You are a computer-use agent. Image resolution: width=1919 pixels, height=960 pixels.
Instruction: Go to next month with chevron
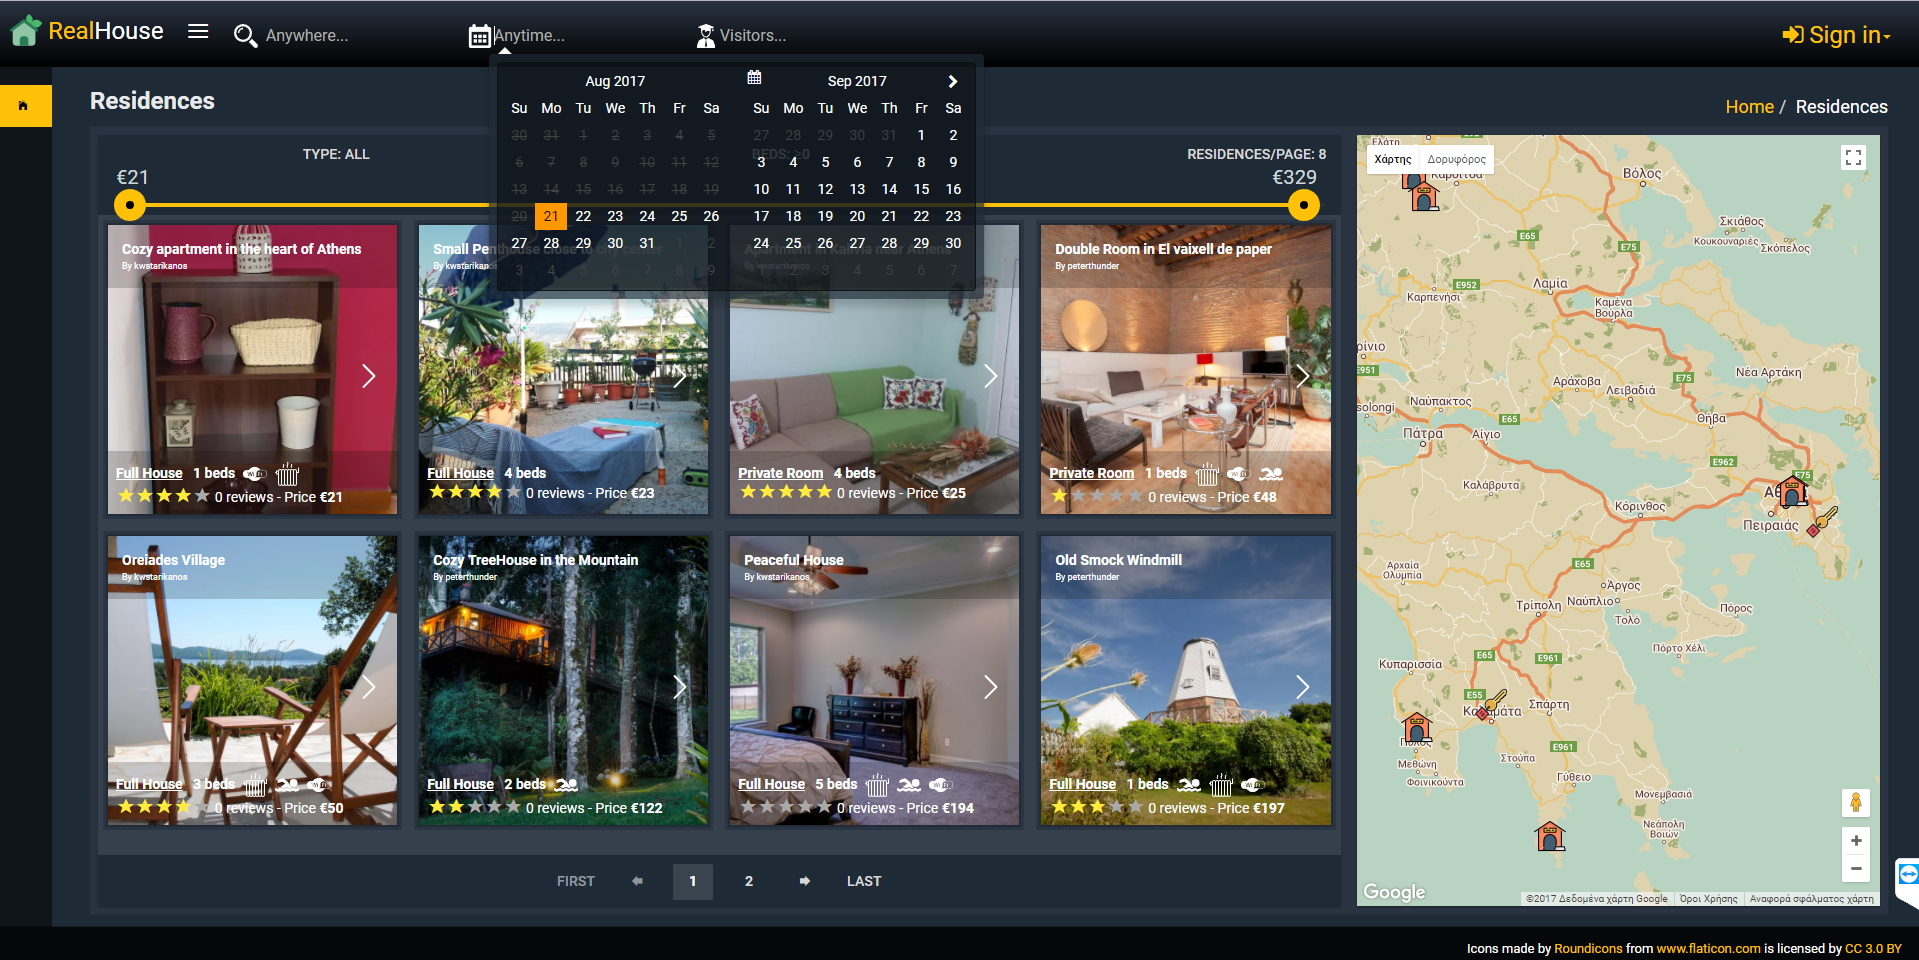(x=953, y=81)
